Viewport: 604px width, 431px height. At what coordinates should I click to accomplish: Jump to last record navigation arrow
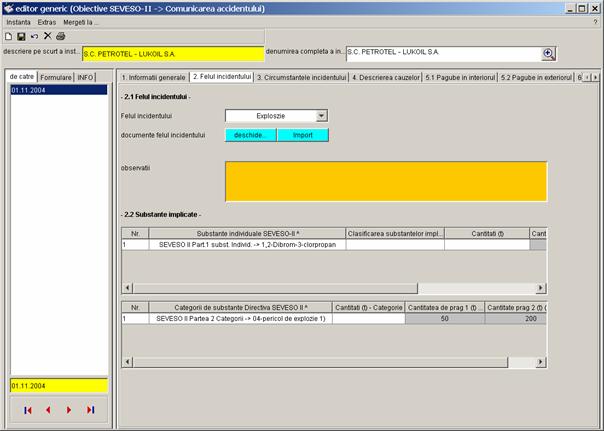coord(90,410)
